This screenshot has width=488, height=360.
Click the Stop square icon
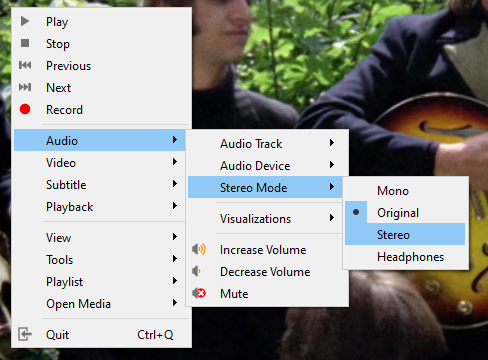coord(25,43)
